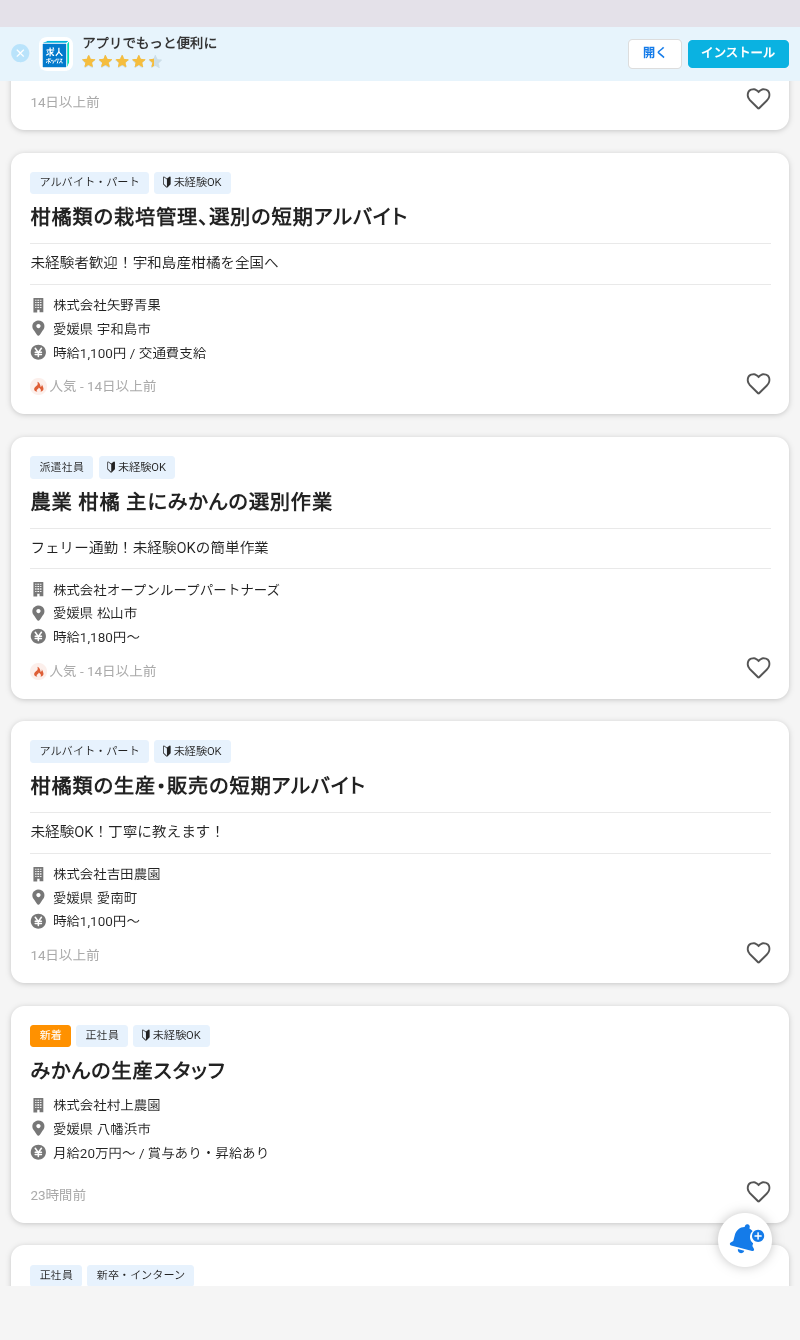Tap the インストール button
This screenshot has width=800, height=1340.
(x=738, y=54)
